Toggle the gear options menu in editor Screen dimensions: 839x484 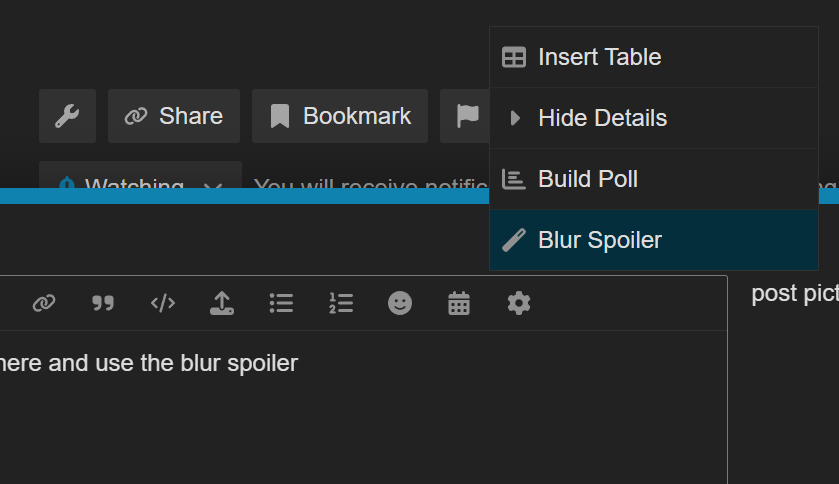[518, 303]
